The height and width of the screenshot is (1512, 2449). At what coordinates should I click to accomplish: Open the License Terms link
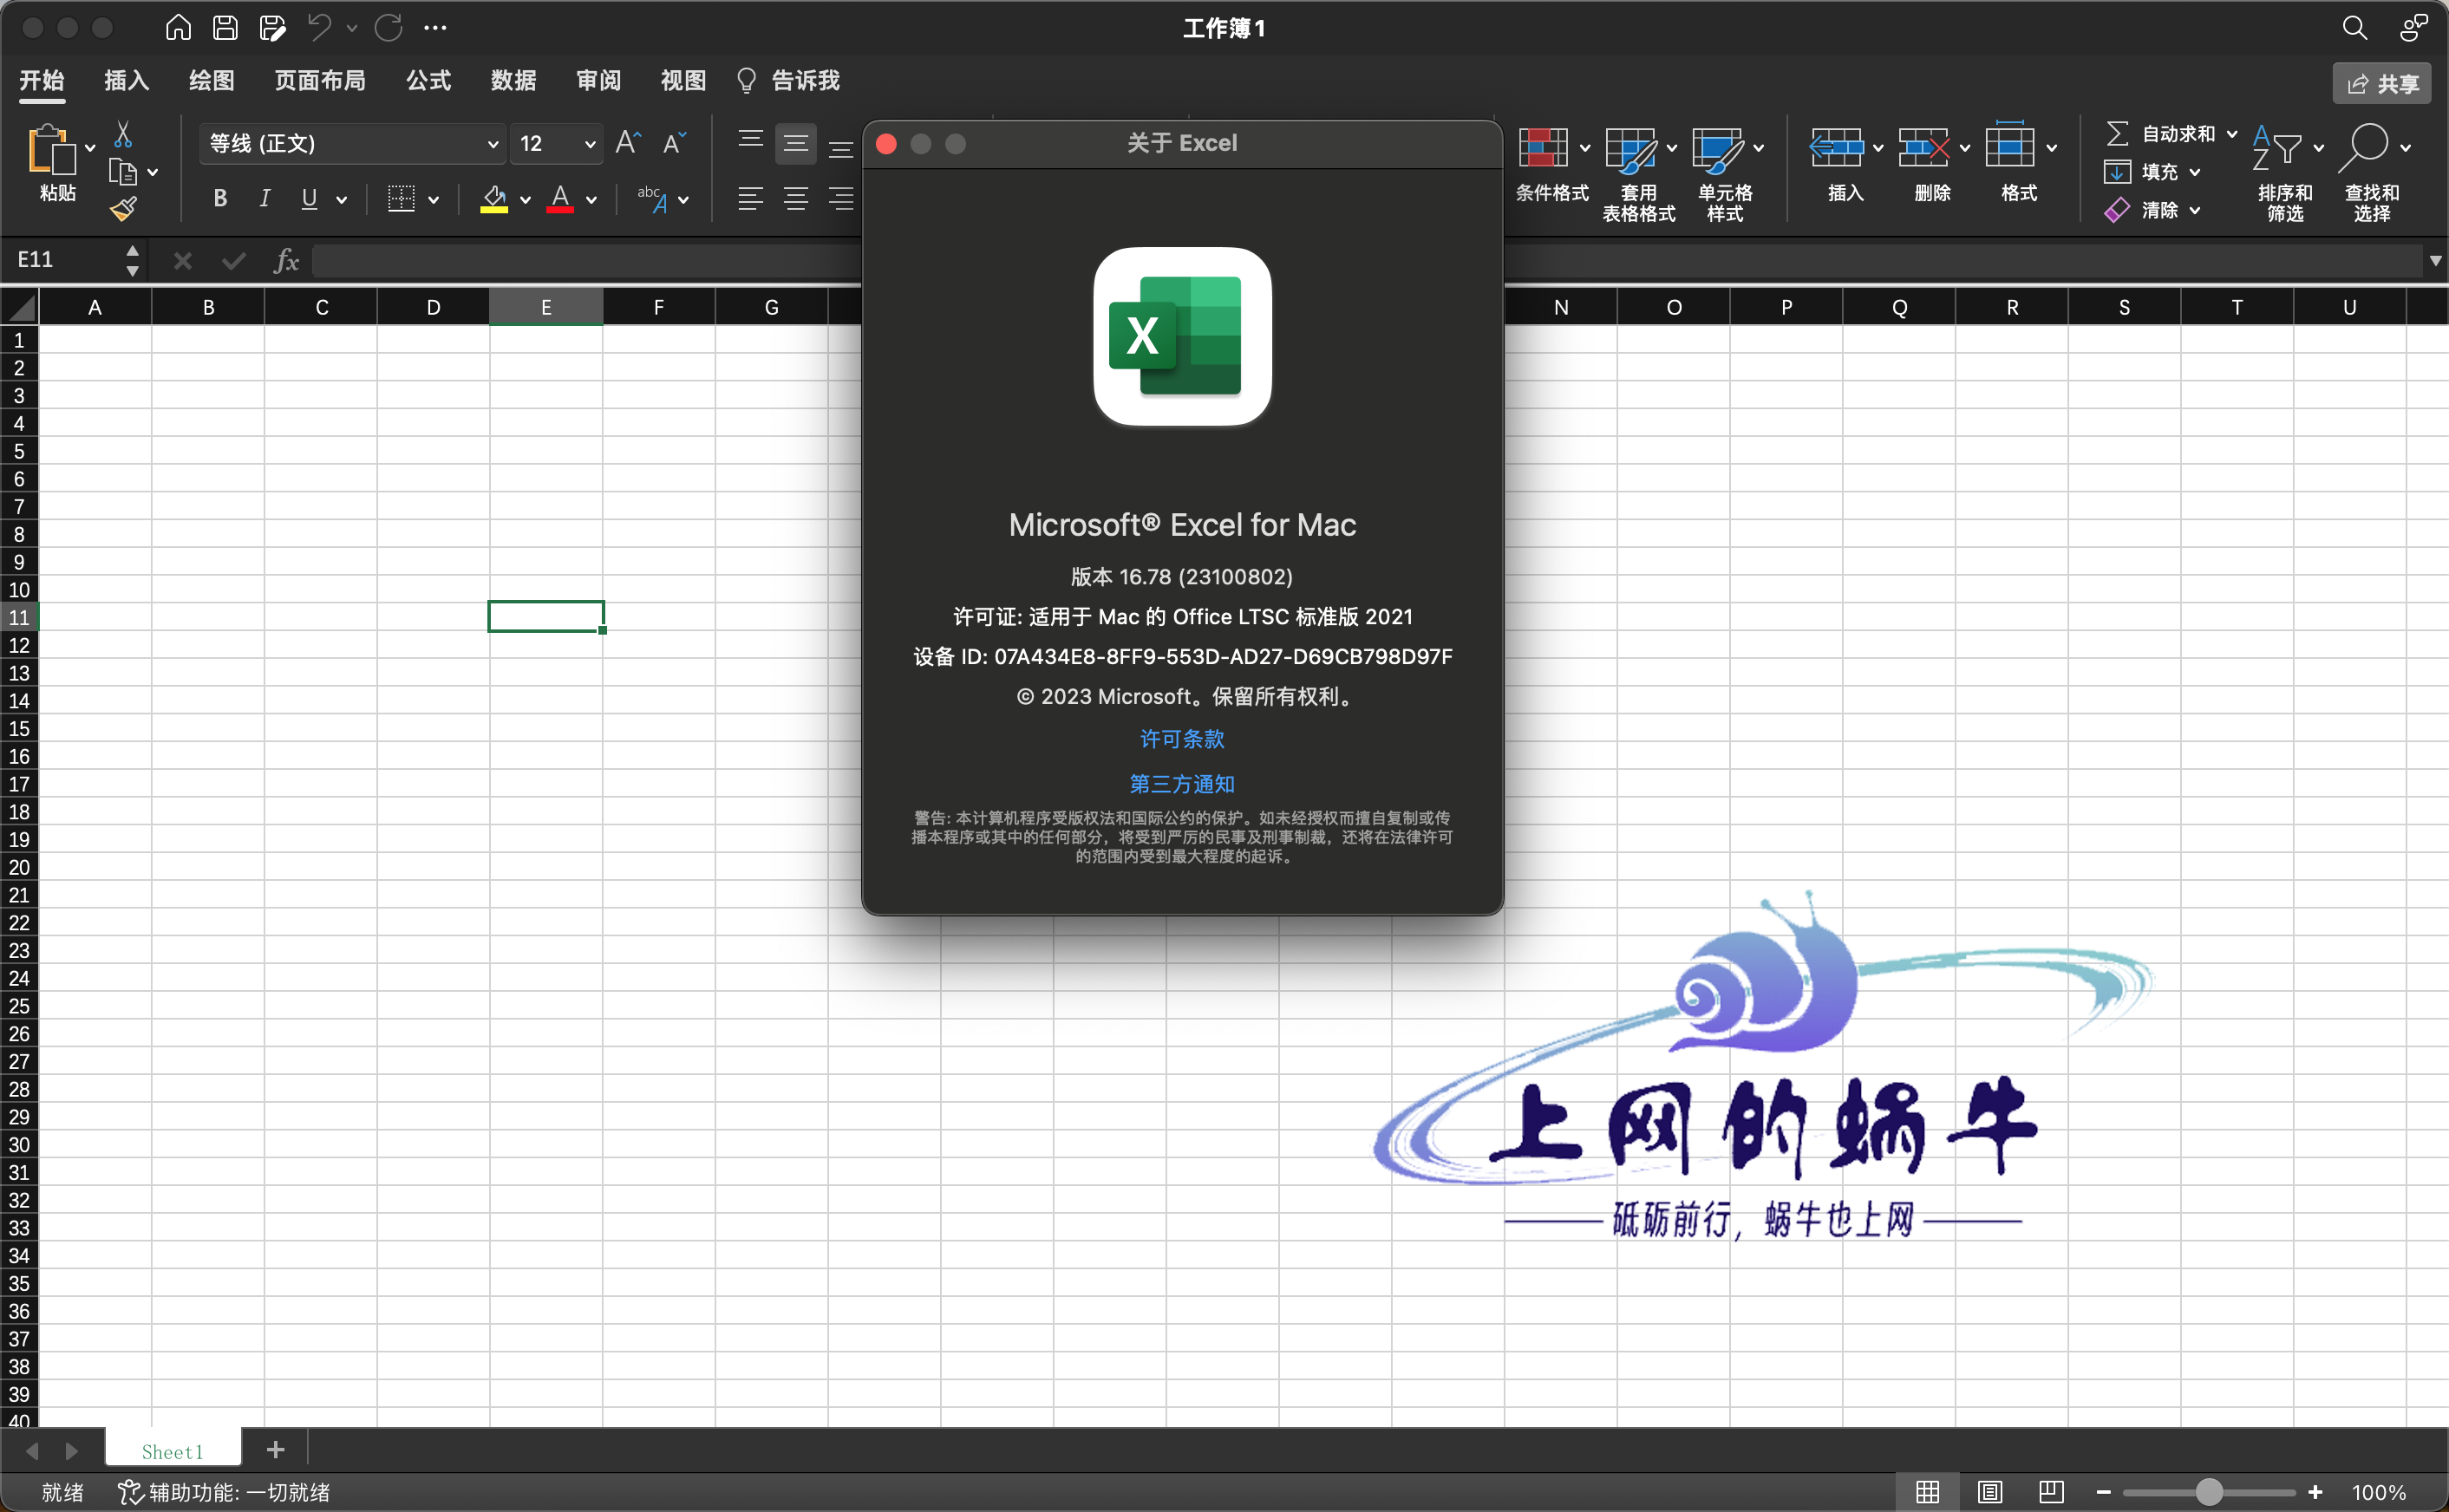click(1182, 739)
